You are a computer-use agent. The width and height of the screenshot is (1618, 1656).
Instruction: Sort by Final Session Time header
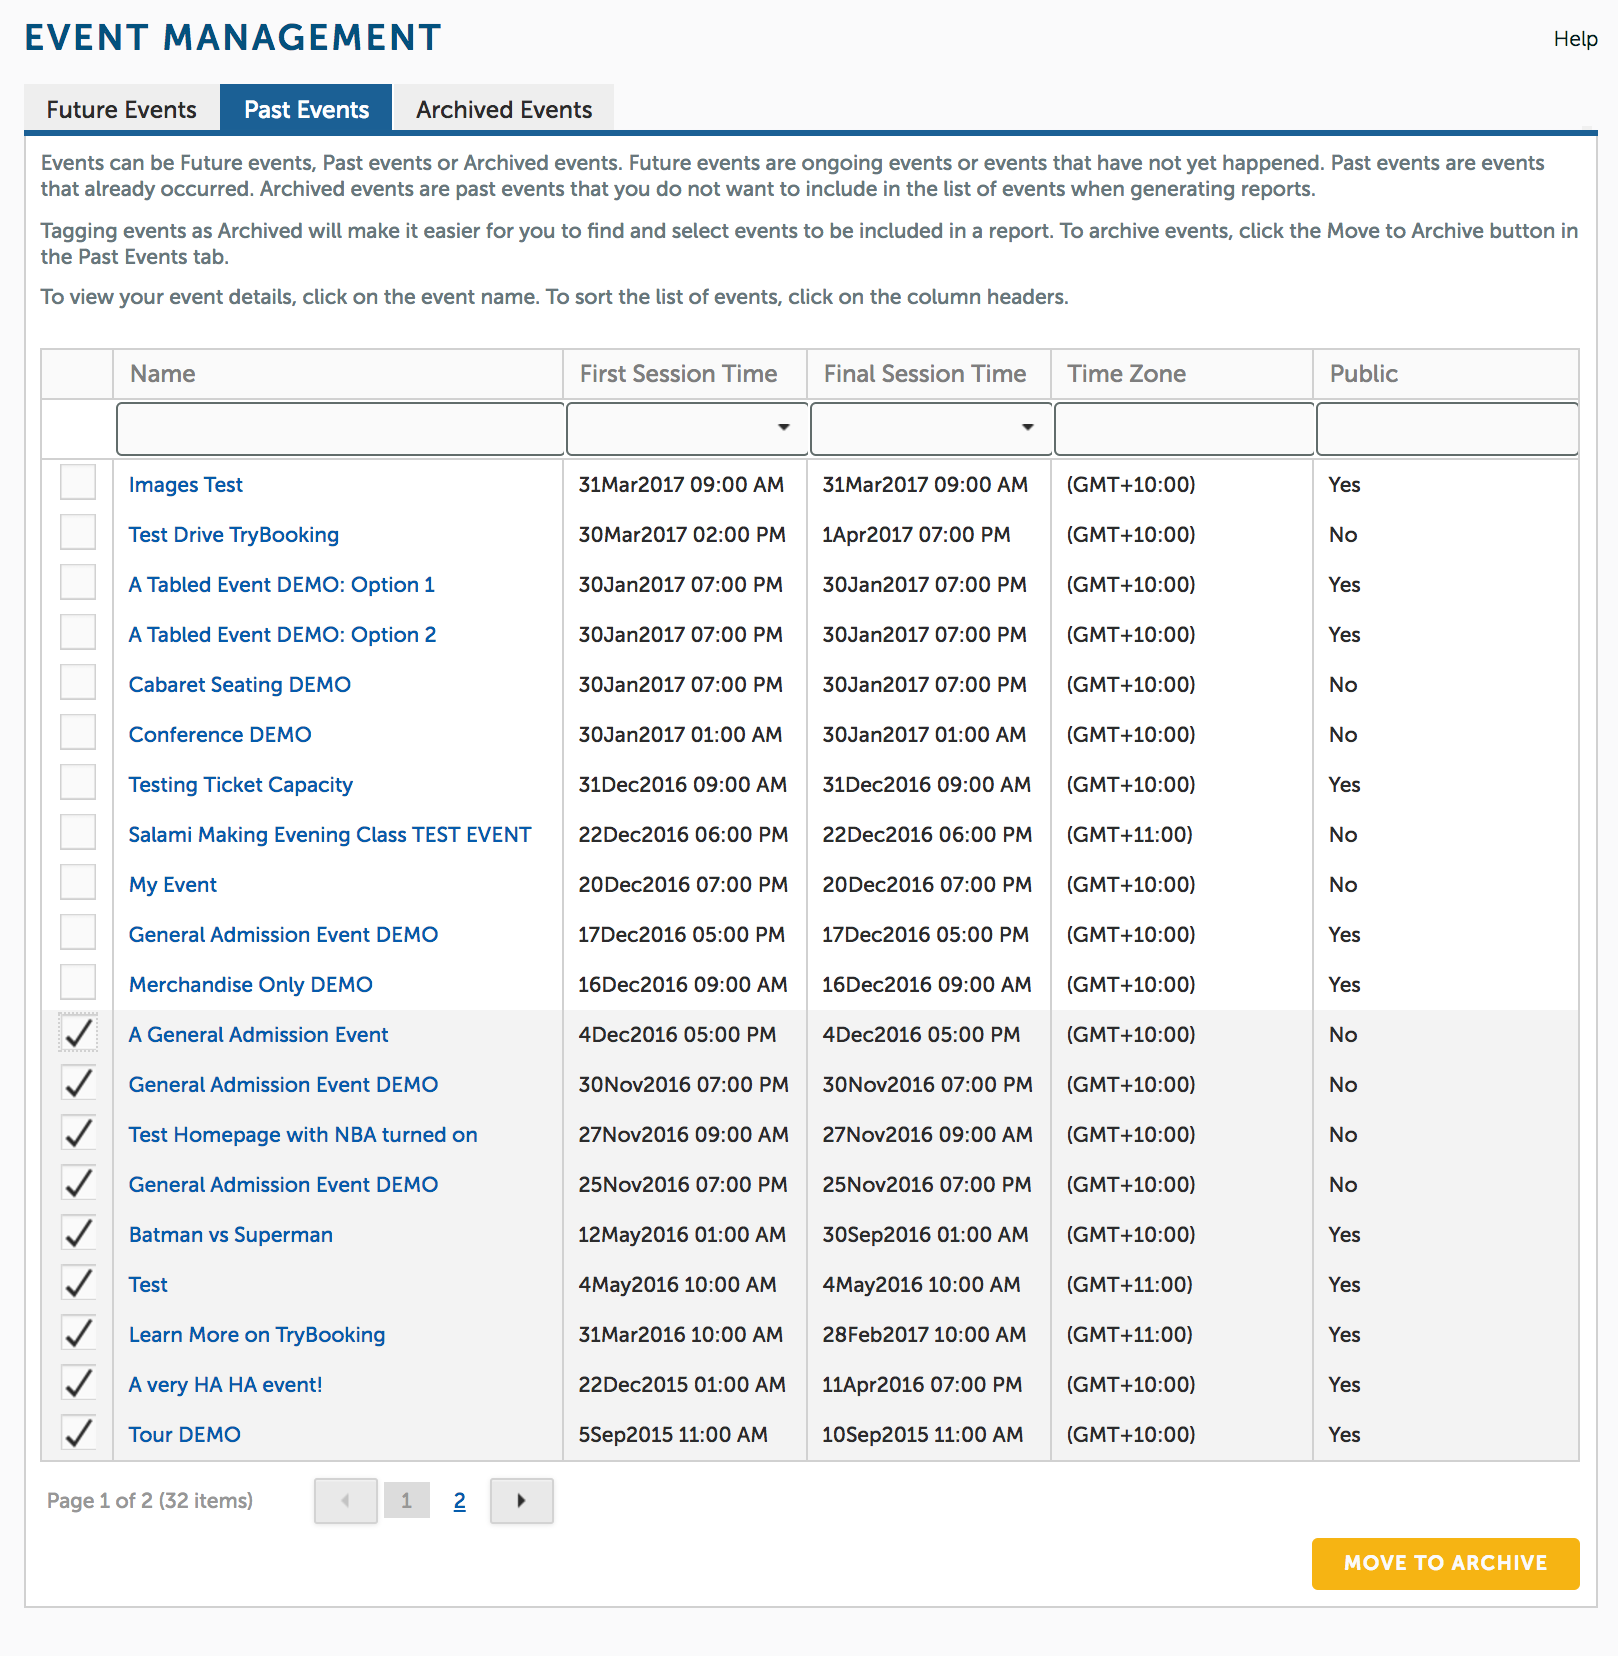coord(929,374)
